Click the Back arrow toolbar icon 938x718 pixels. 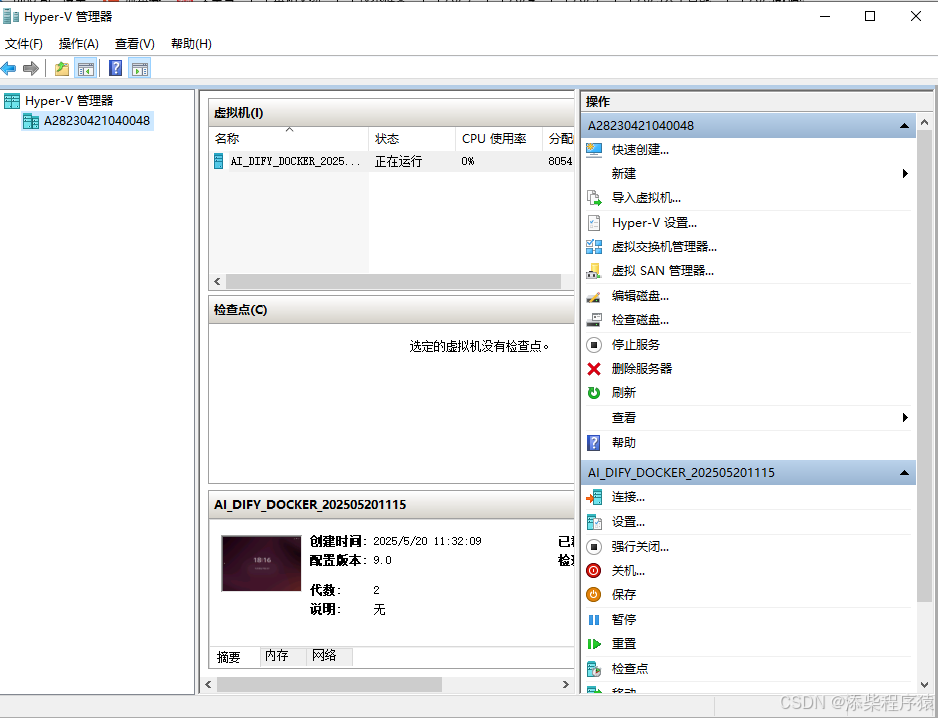click(8, 69)
